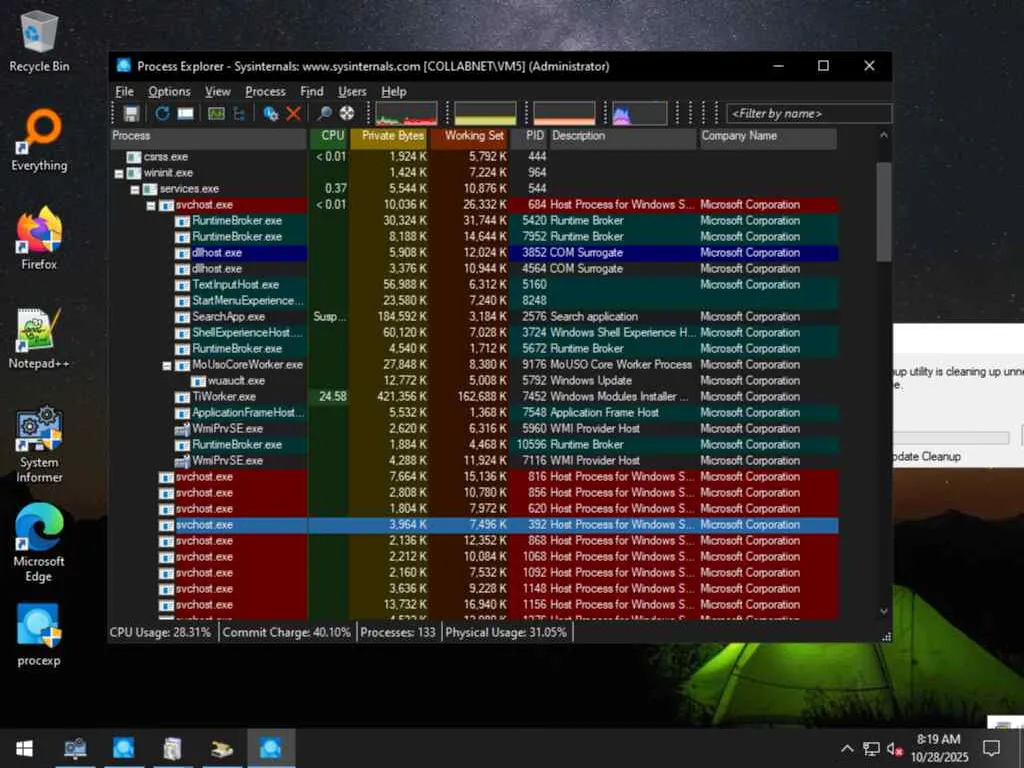Click the Refresh Now toolbar icon
1024x768 pixels.
(162, 114)
